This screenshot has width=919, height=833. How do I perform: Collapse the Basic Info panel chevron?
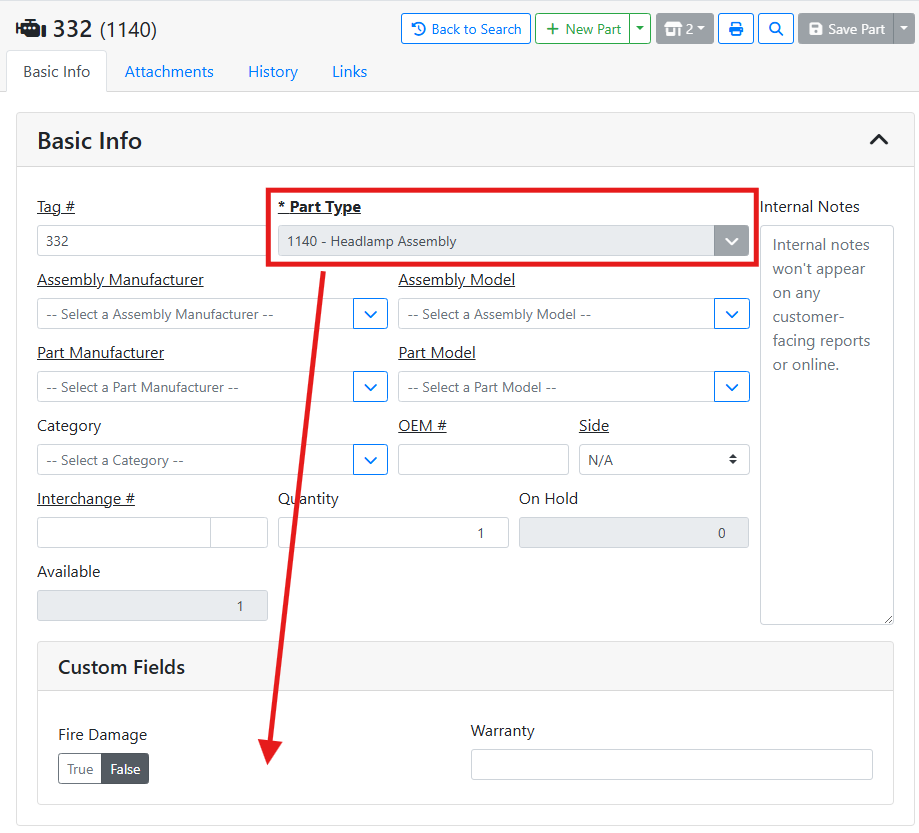[x=878, y=140]
